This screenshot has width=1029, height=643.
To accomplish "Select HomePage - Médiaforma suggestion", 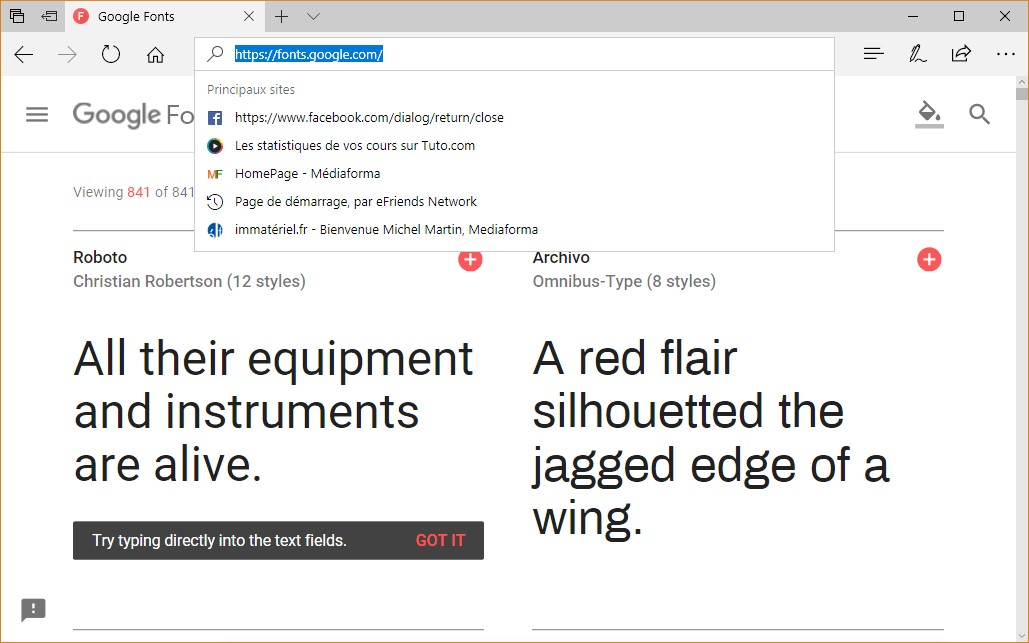I will coord(307,173).
